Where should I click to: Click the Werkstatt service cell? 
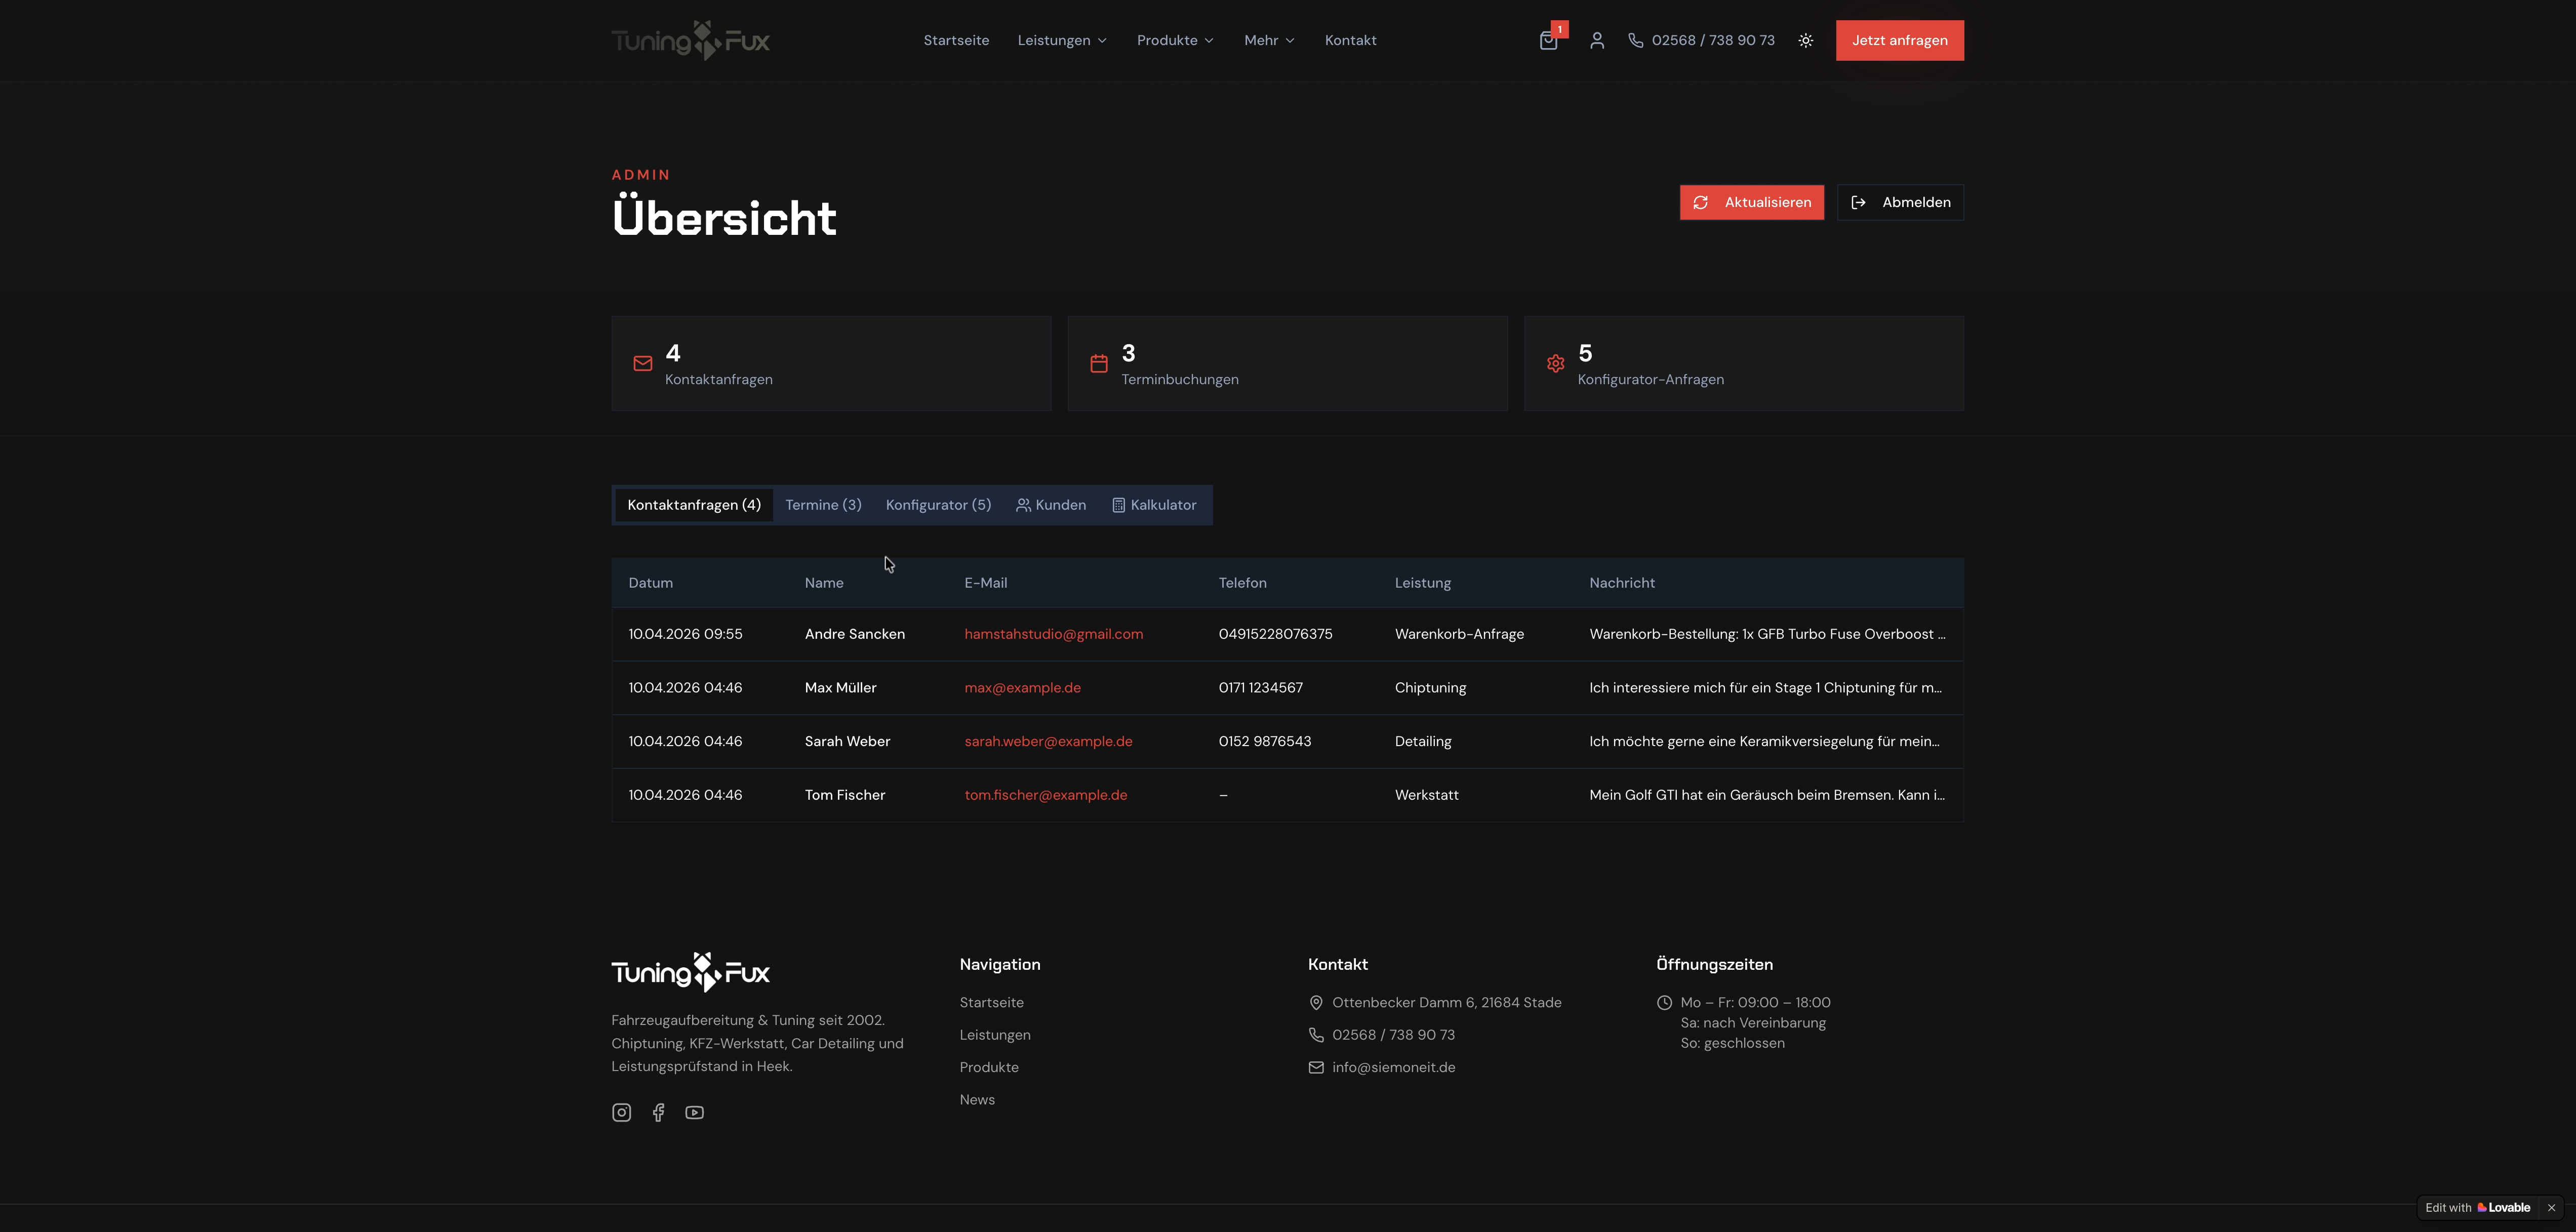1426,796
